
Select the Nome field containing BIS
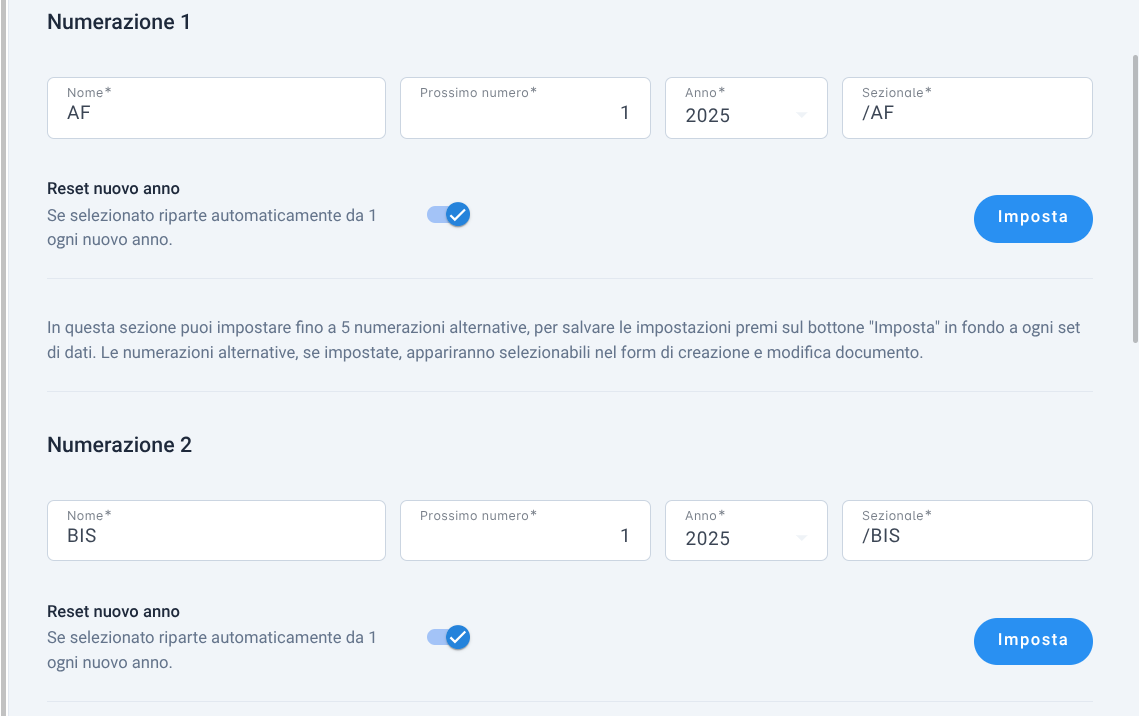(216, 531)
